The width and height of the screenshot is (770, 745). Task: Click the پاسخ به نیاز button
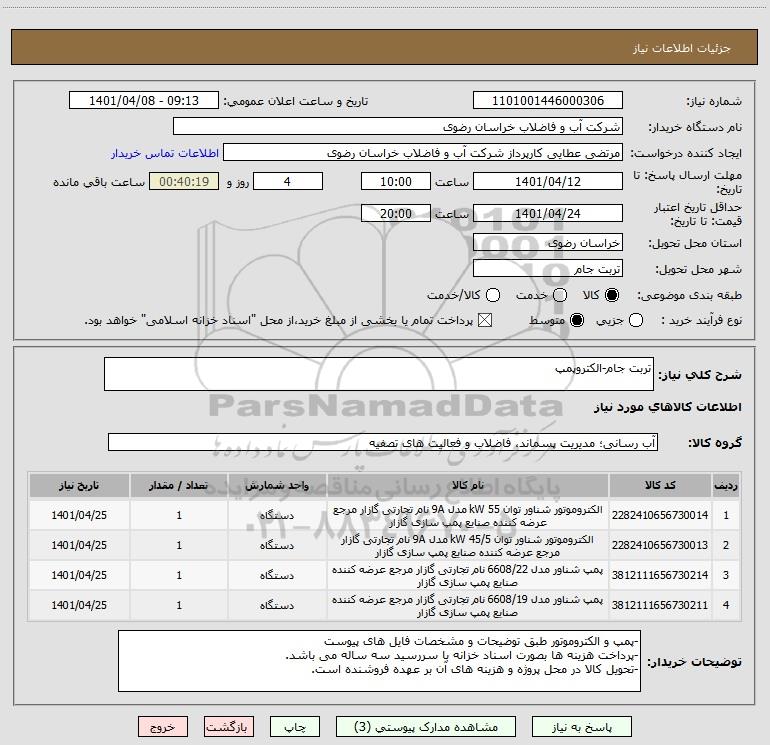point(582,727)
